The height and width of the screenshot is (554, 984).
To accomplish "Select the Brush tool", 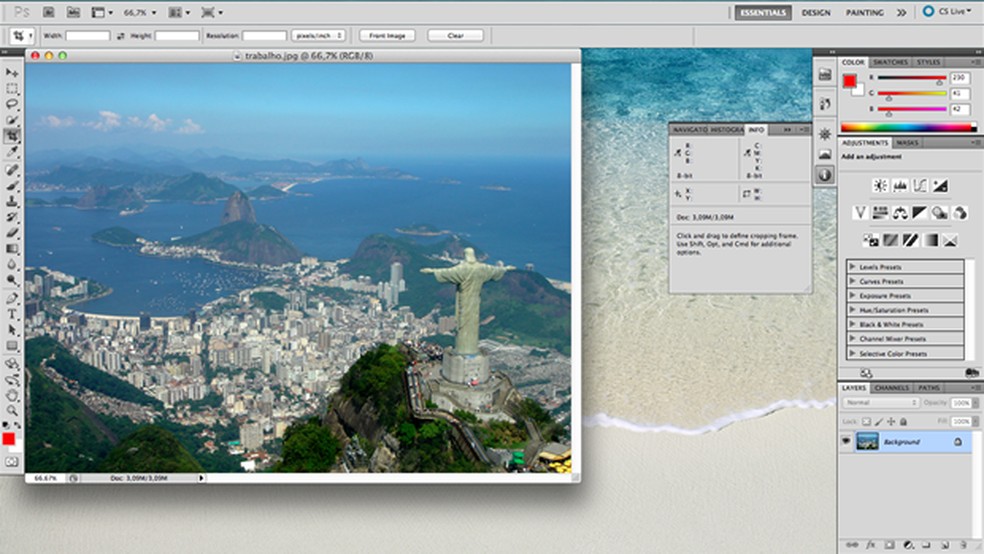I will coord(12,186).
